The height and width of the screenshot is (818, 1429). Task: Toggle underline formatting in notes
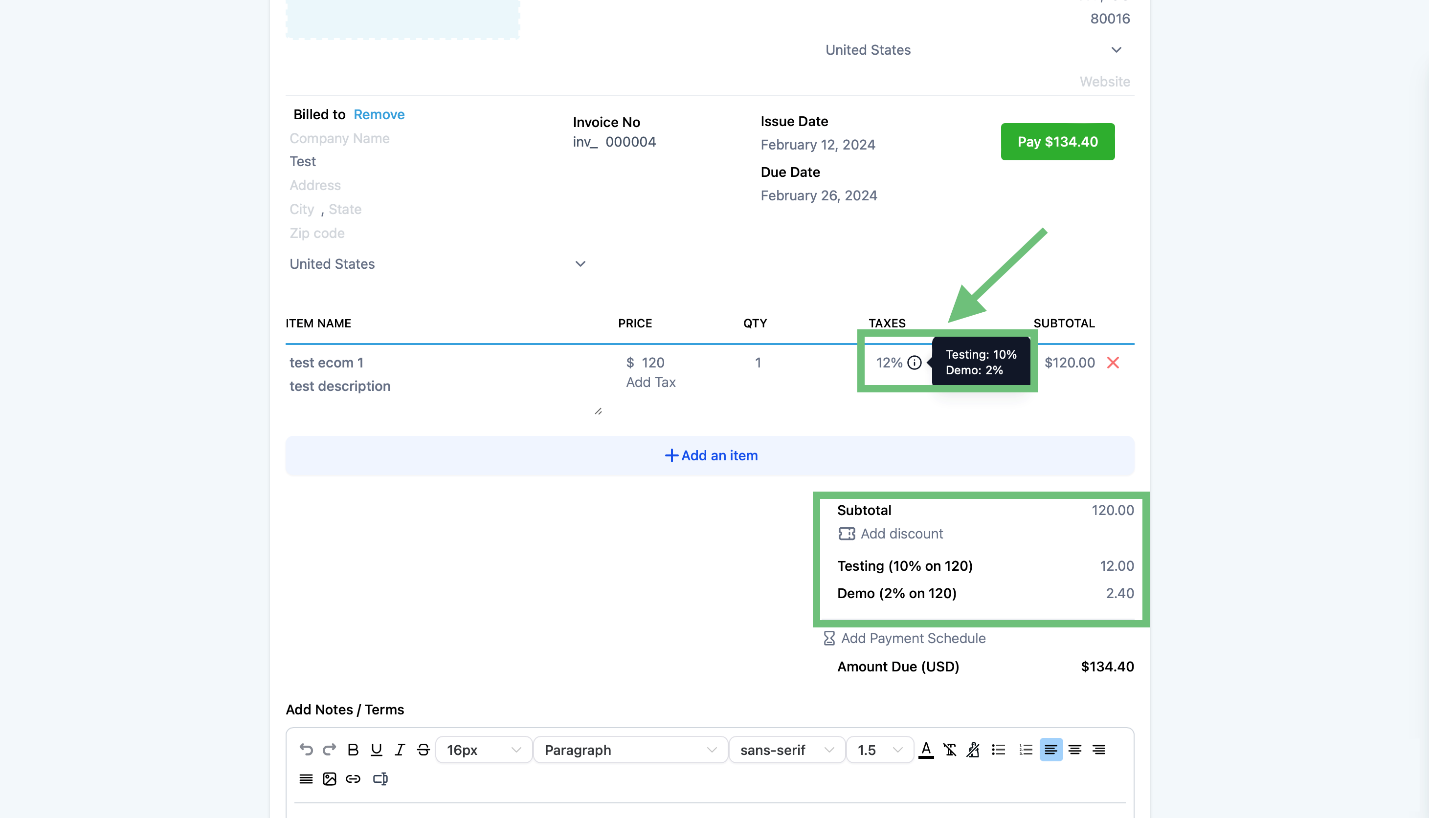coord(376,750)
